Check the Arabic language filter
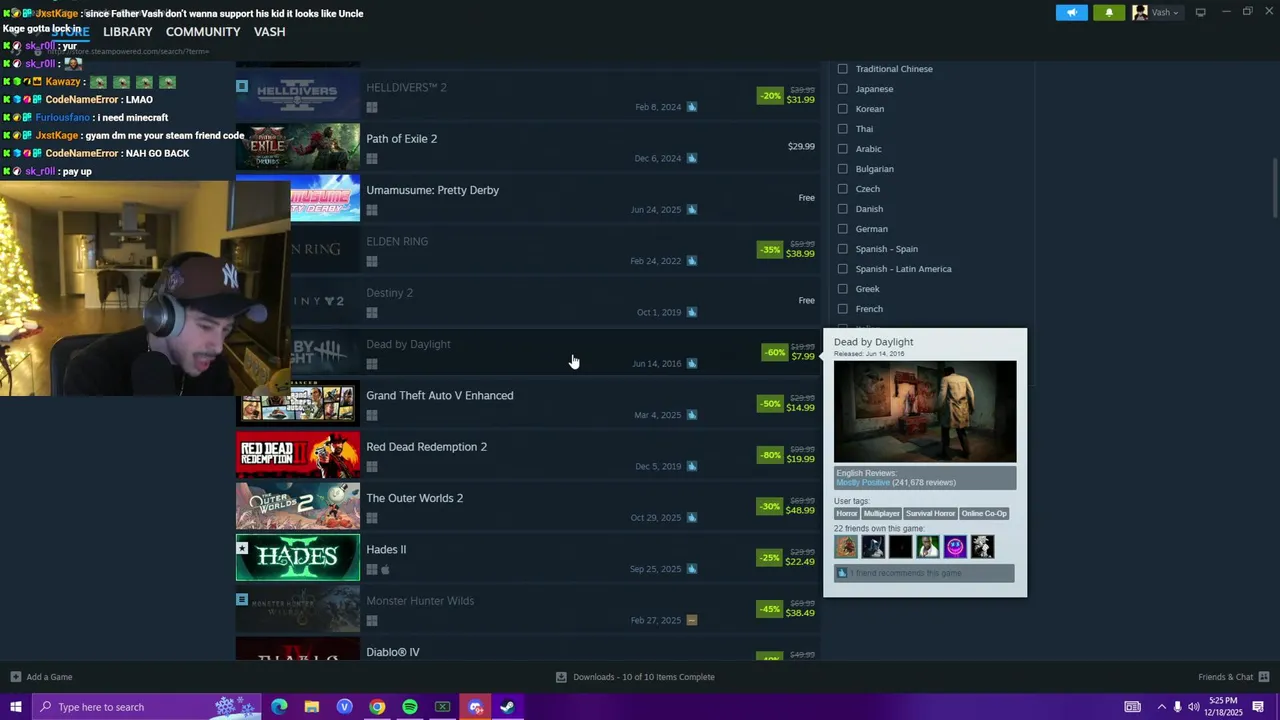Viewport: 1280px width, 720px height. pyautogui.click(x=842, y=149)
